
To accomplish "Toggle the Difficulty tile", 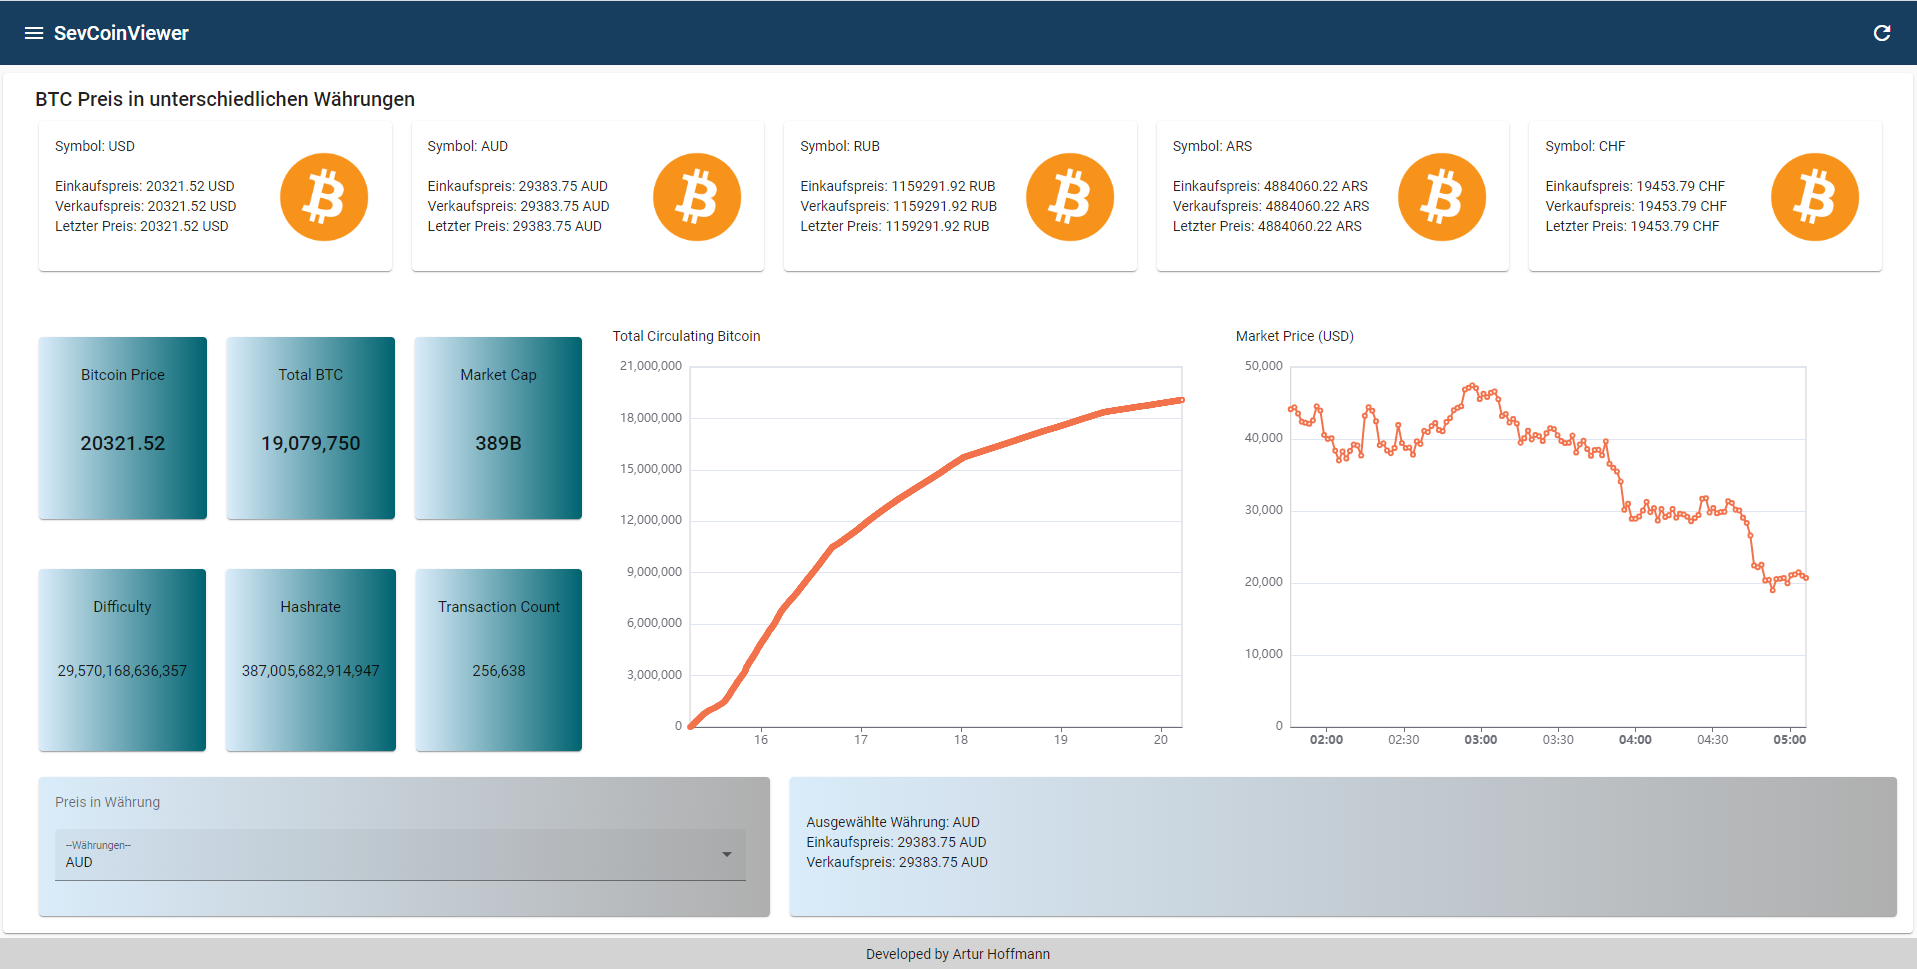I will (122, 660).
